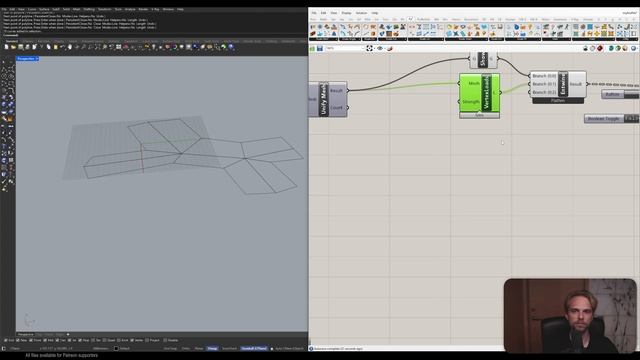Click the Undo arrow icon in Rhino toolbar
Image resolution: width=640 pixels, height=360 pixels.
[62, 47]
